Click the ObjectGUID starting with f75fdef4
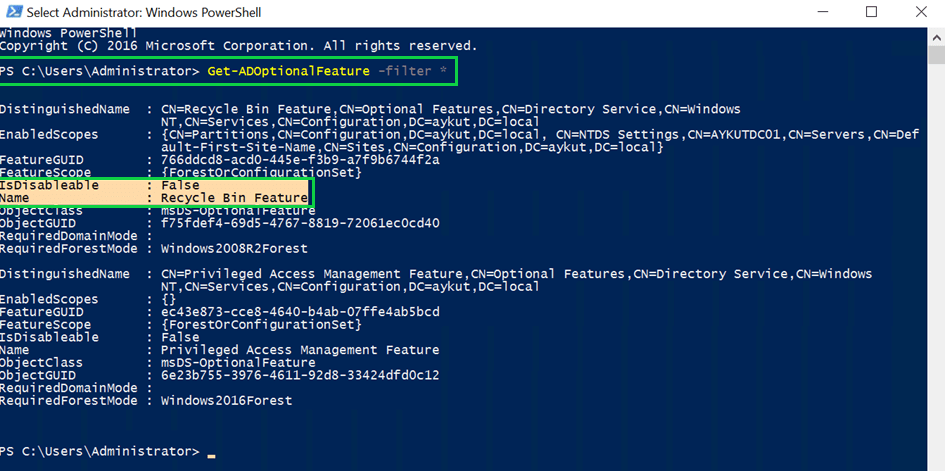Screen dimensions: 945x471 (300, 223)
